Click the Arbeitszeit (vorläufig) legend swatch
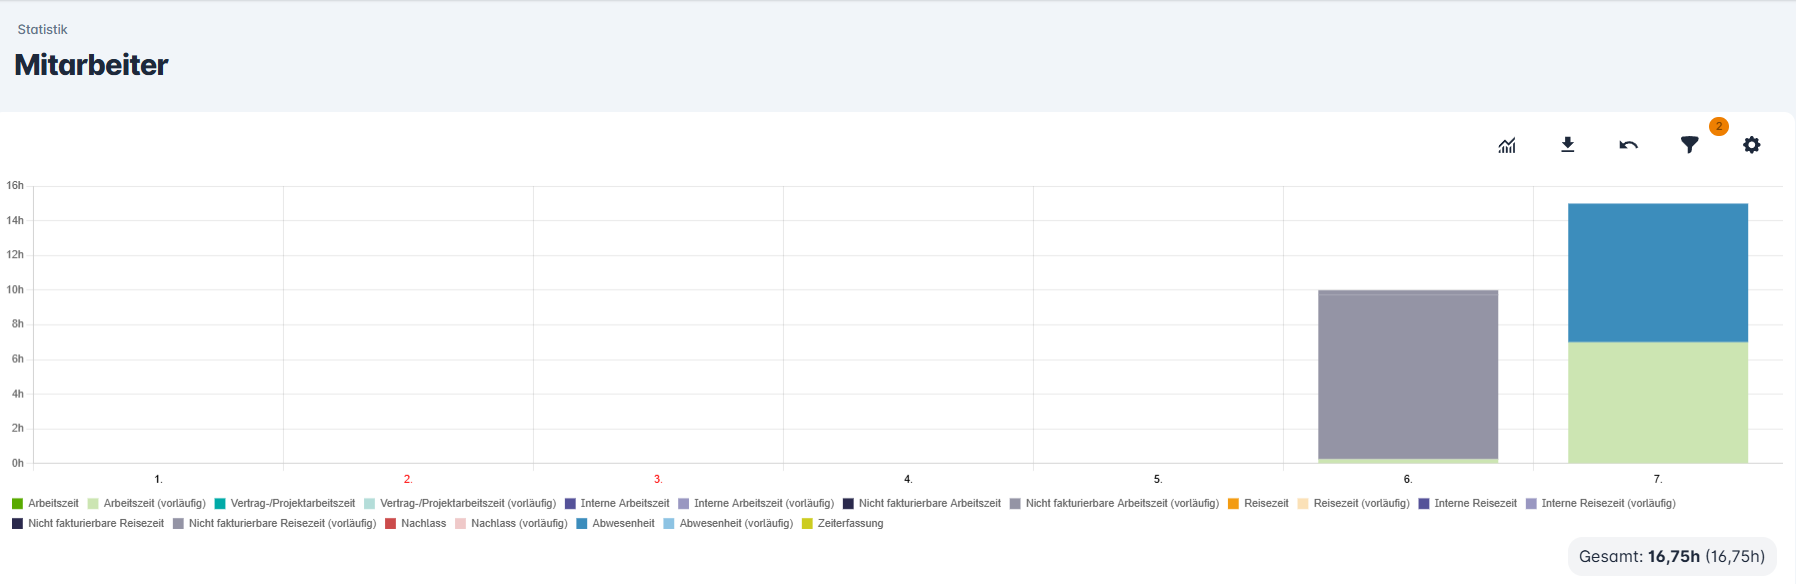The width and height of the screenshot is (1796, 584). tap(93, 504)
